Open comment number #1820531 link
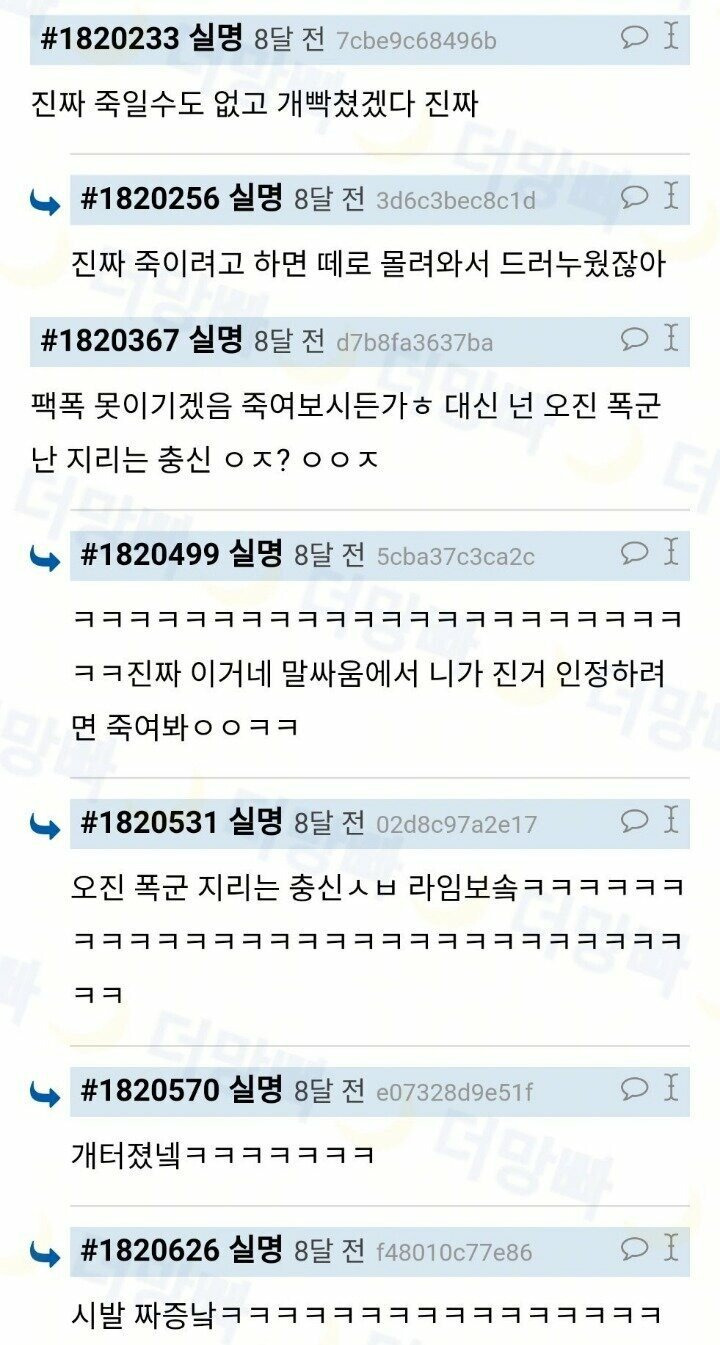 point(149,823)
